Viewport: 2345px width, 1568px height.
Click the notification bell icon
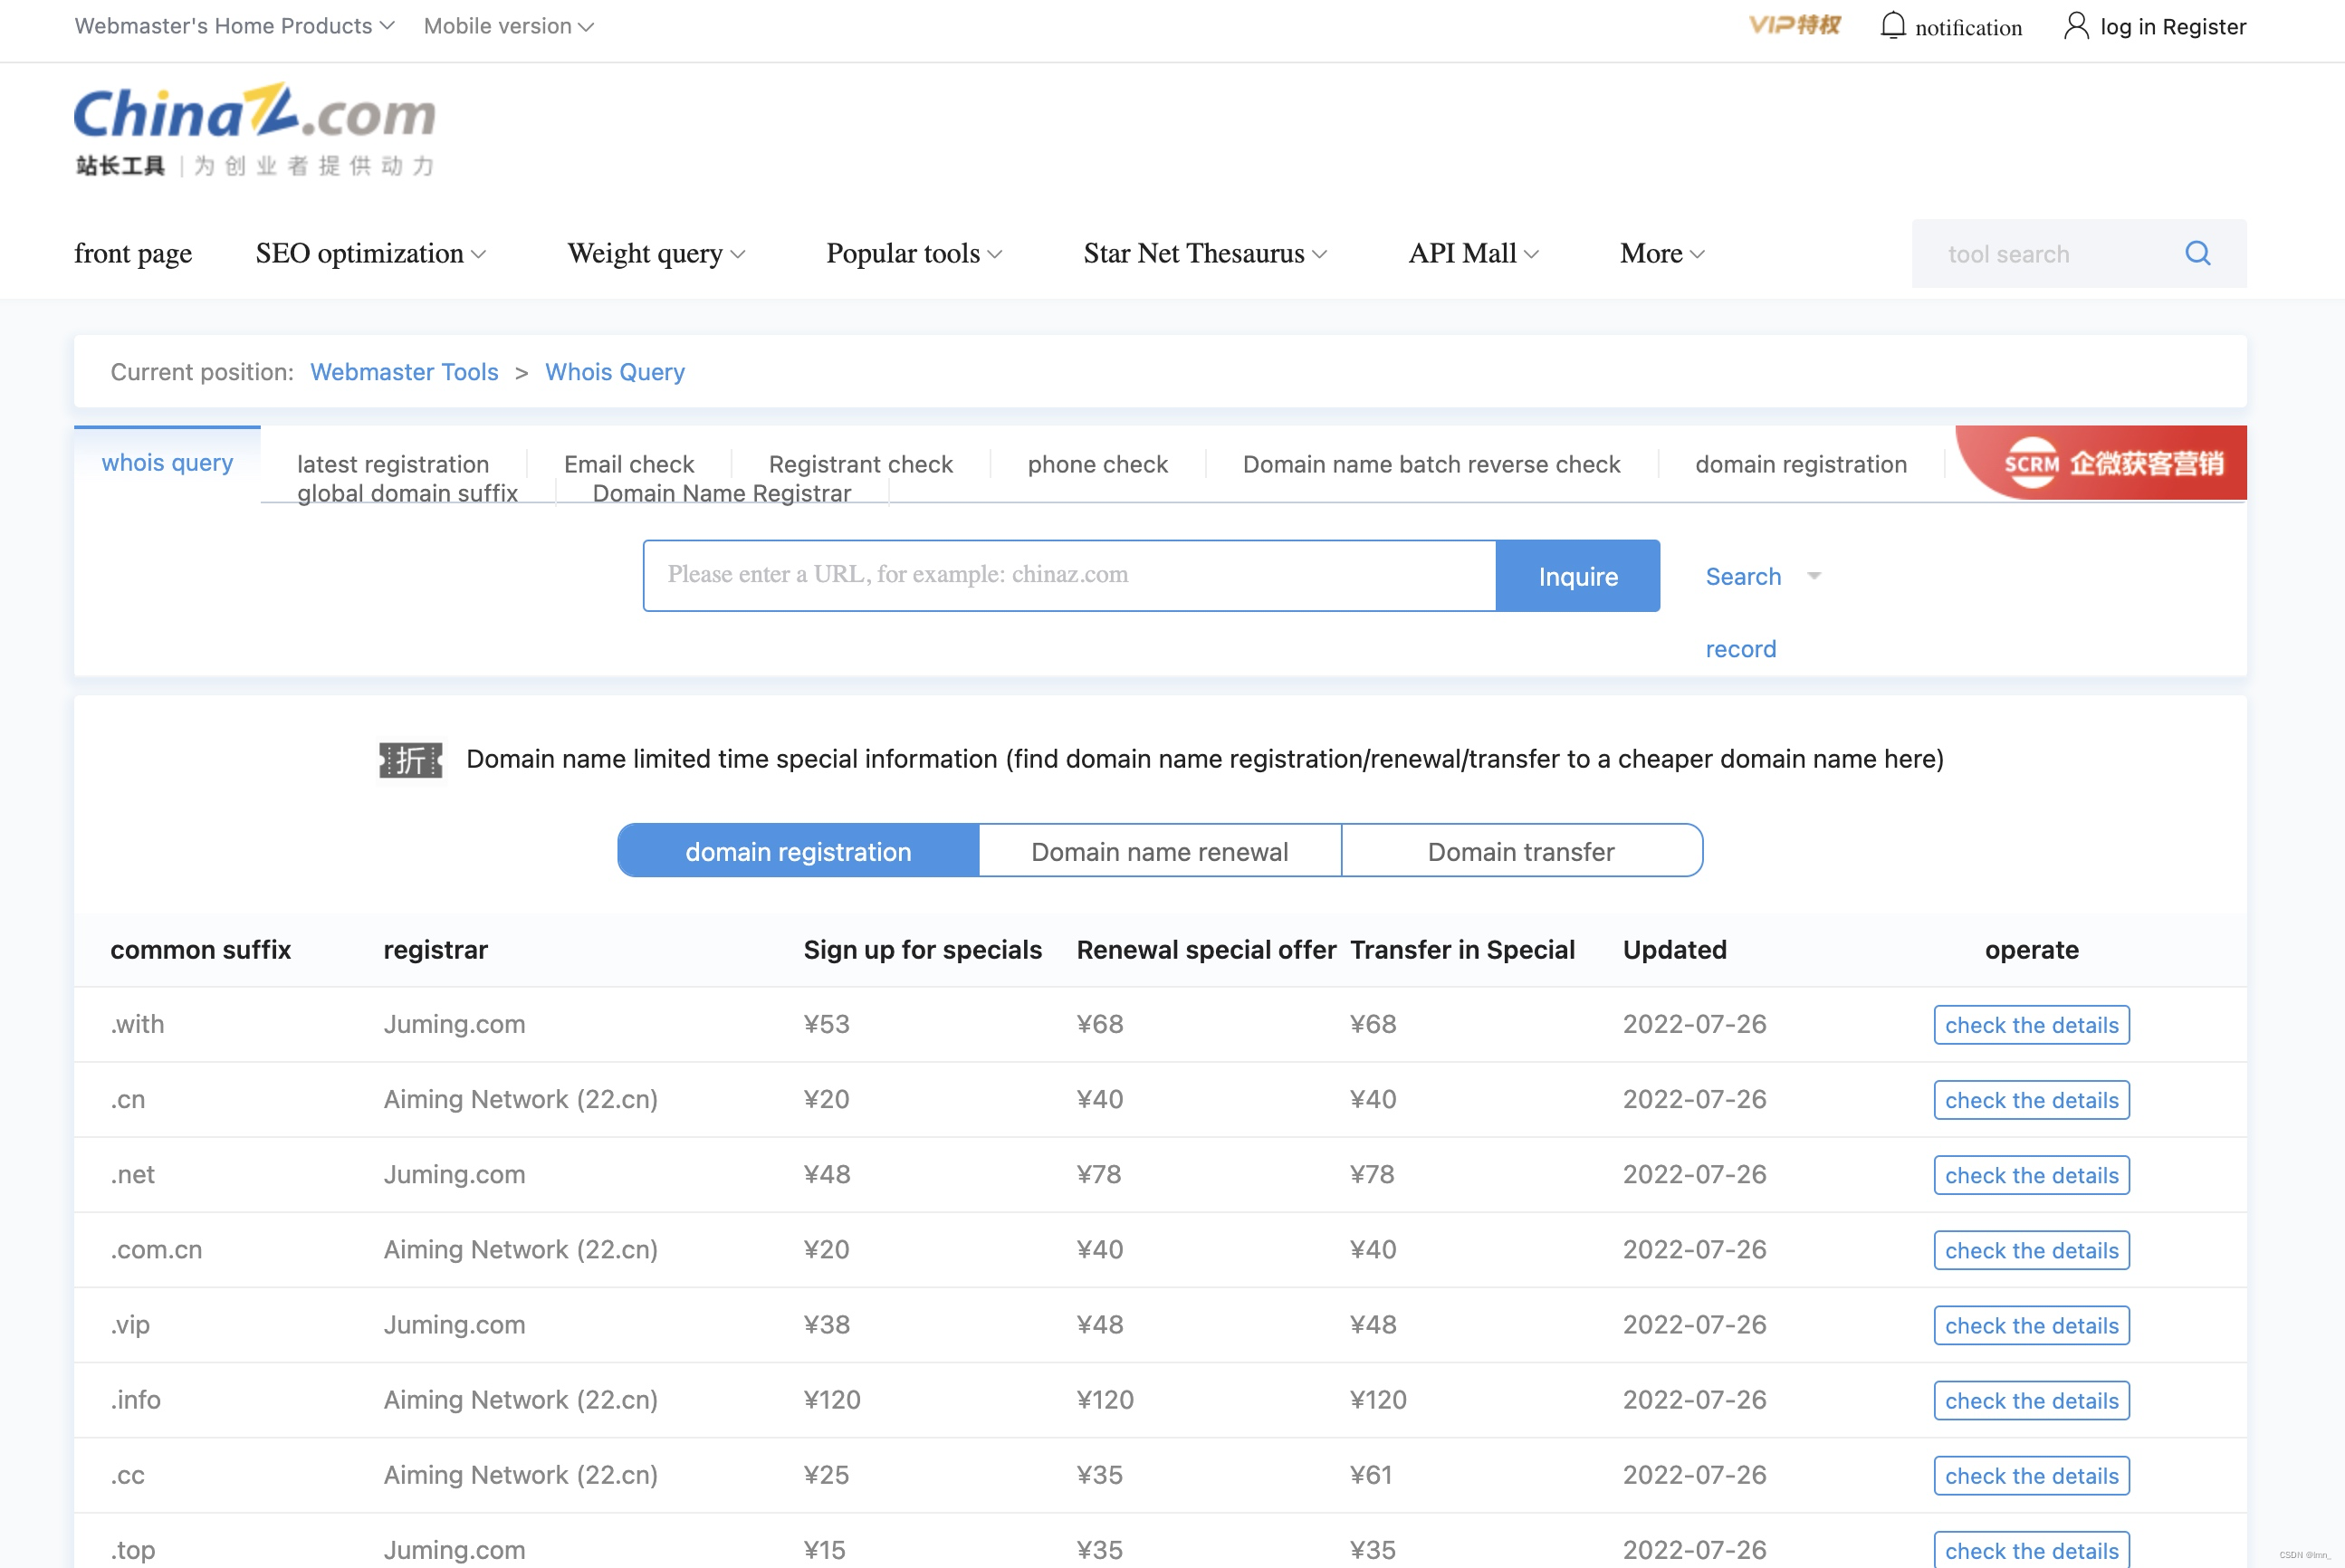coord(1893,26)
